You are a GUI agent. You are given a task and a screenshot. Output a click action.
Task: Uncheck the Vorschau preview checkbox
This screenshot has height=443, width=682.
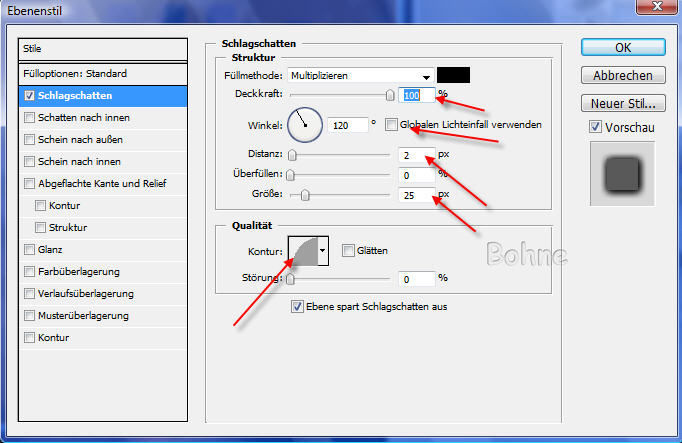pyautogui.click(x=595, y=127)
